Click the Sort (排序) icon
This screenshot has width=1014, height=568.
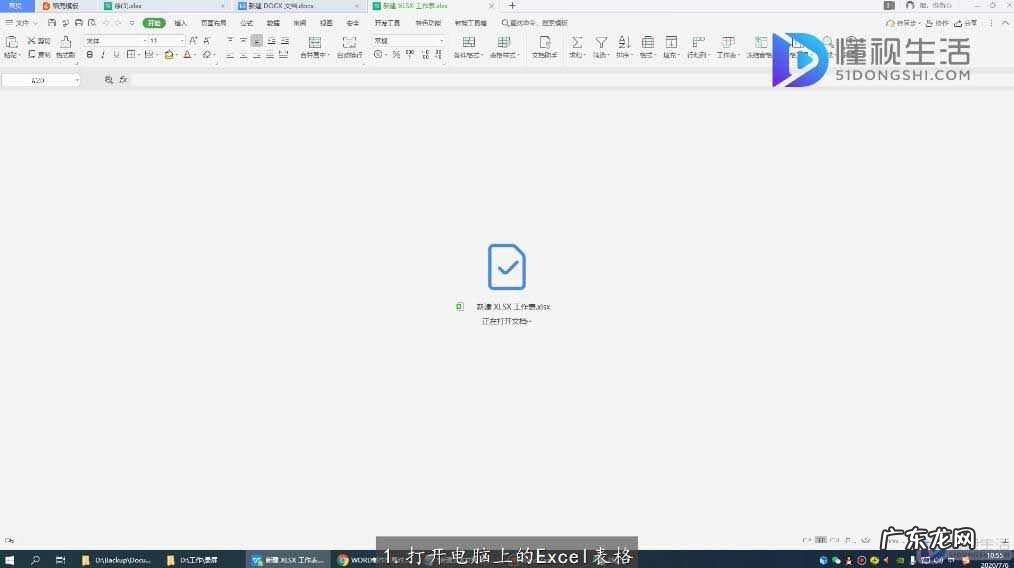point(624,42)
